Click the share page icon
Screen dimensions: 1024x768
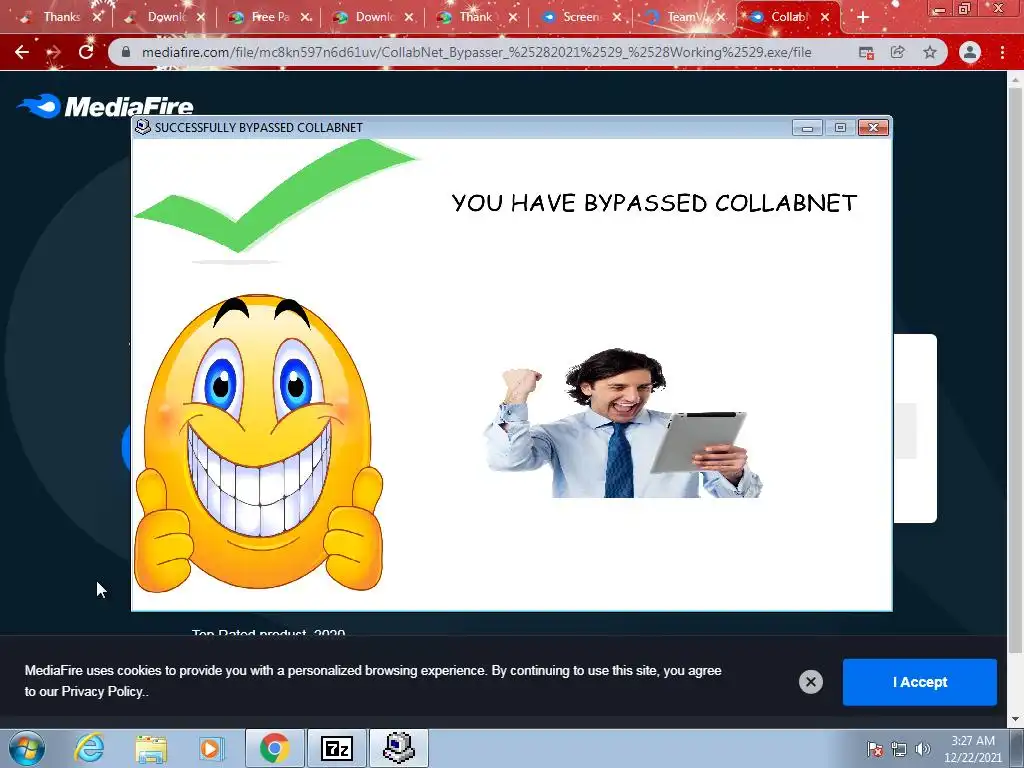coord(898,52)
